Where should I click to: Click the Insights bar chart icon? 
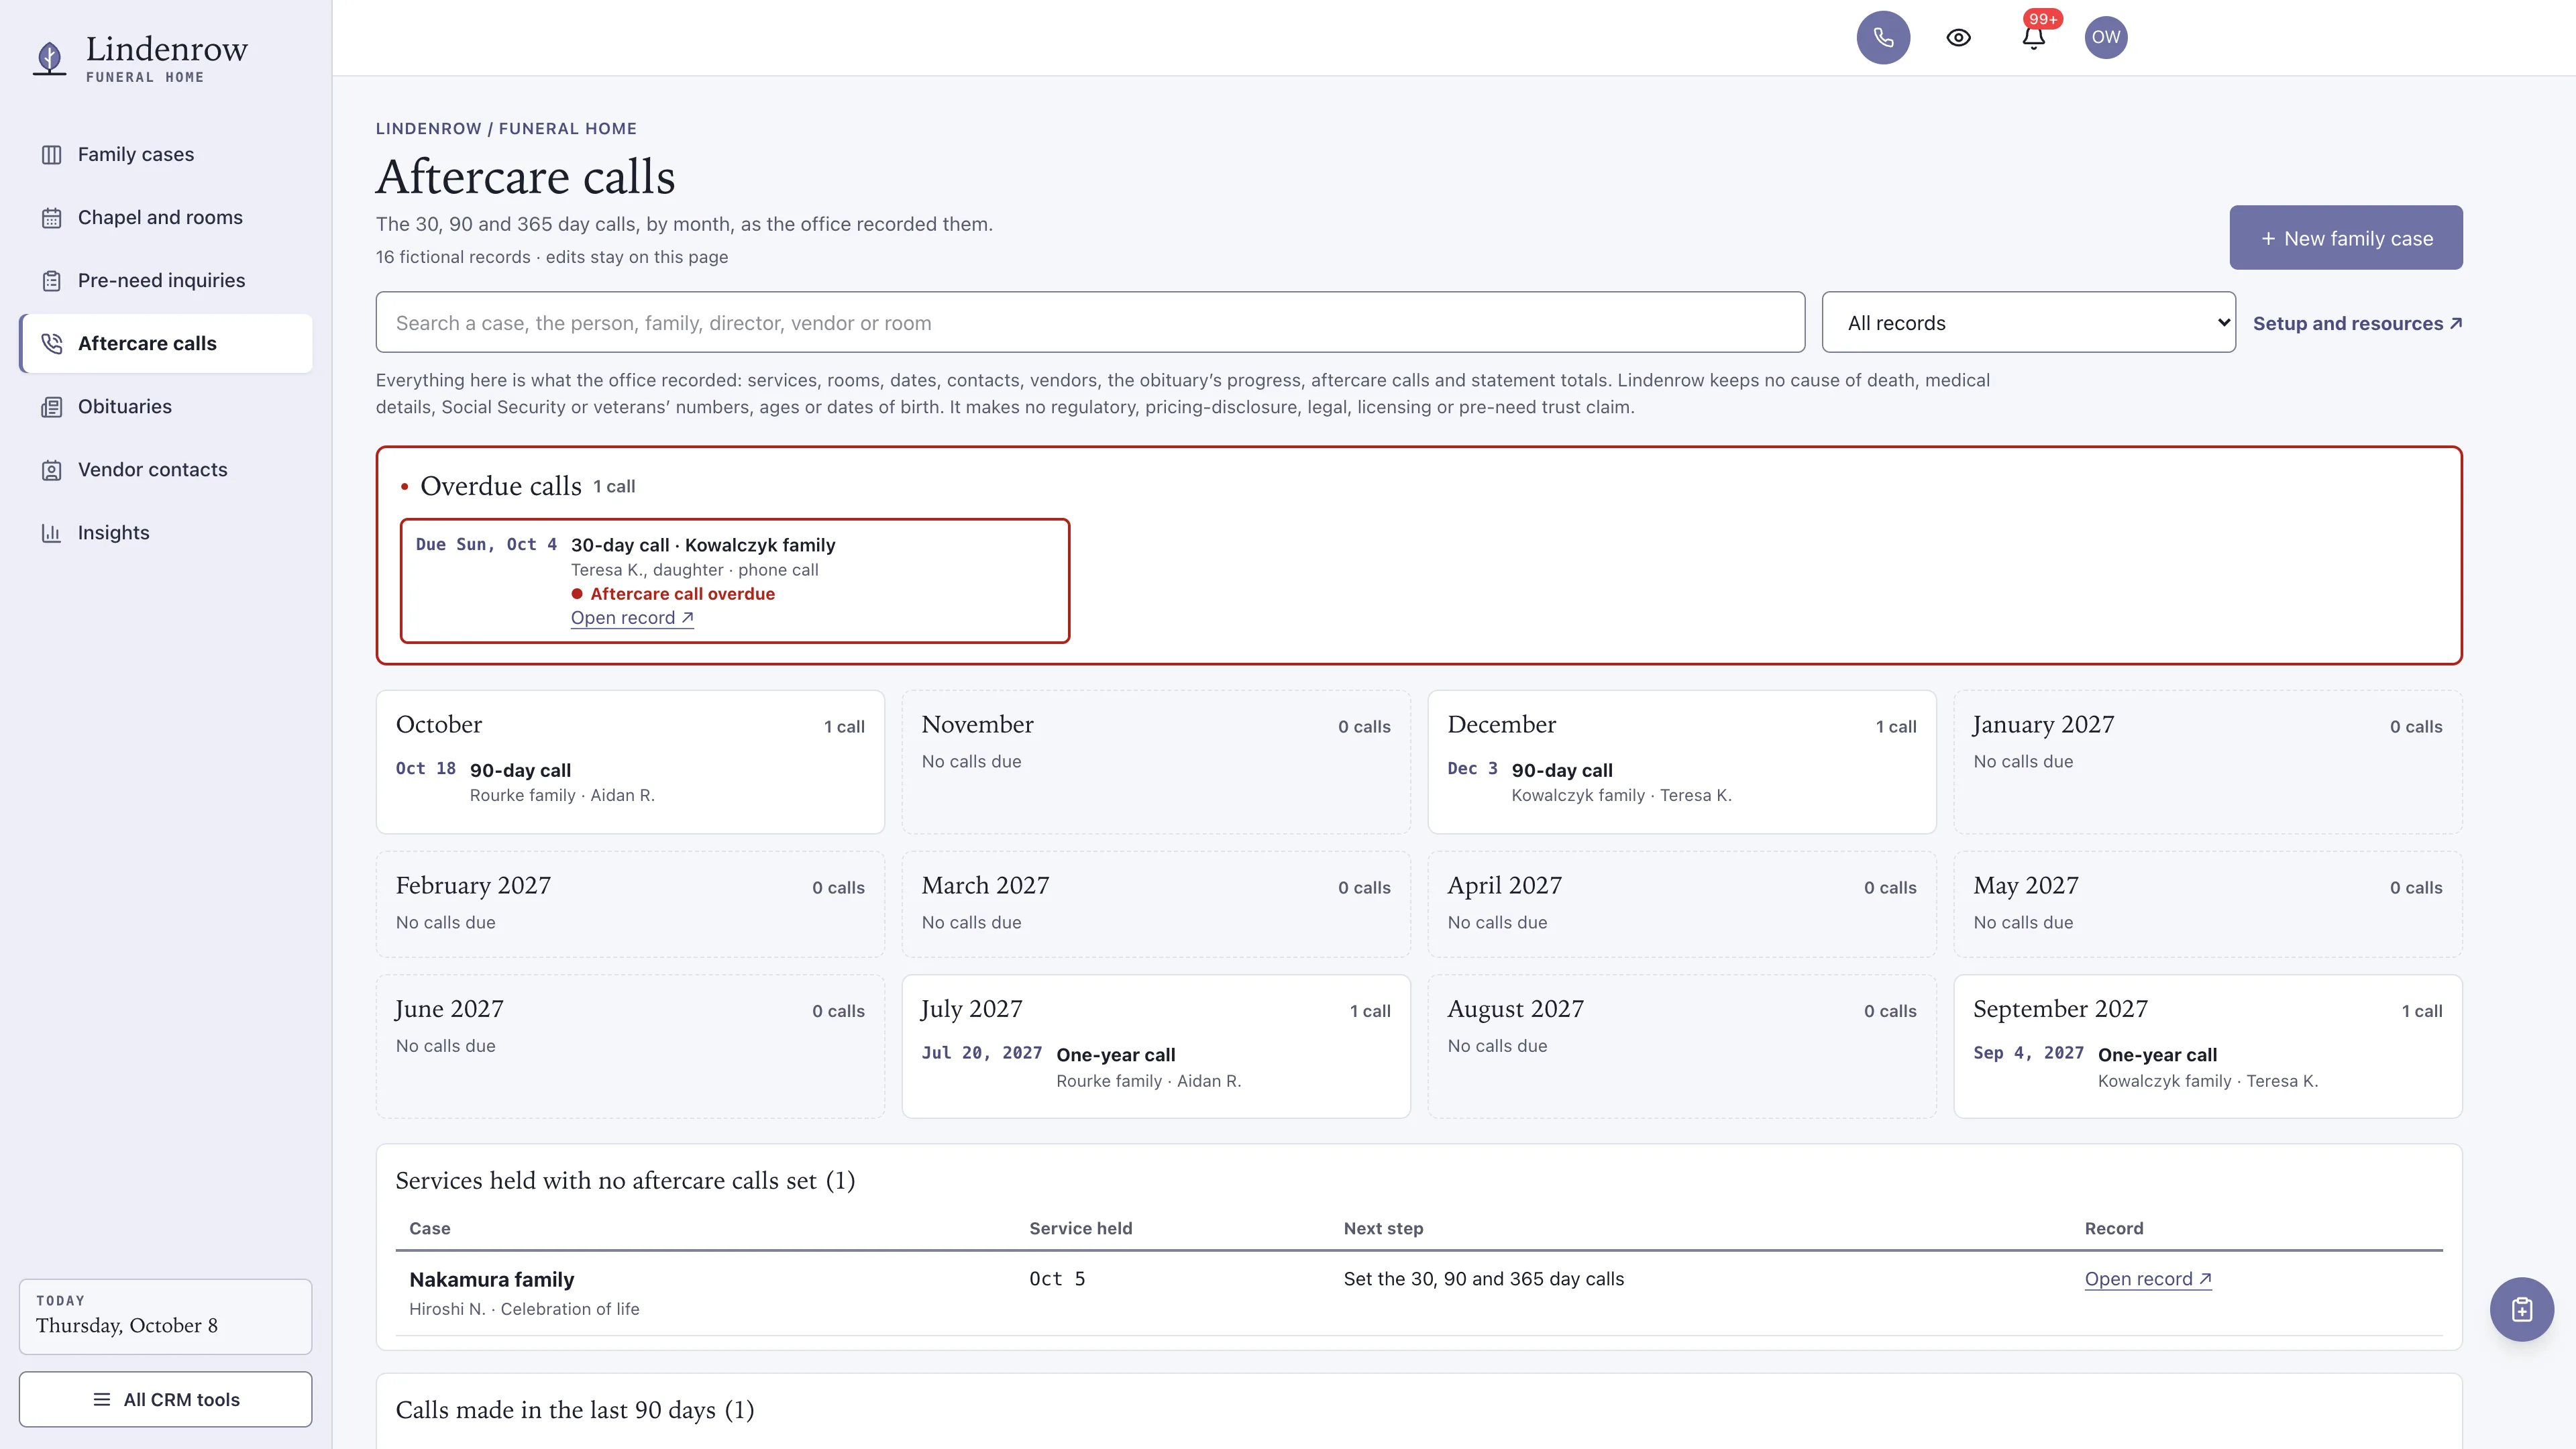coord(52,533)
